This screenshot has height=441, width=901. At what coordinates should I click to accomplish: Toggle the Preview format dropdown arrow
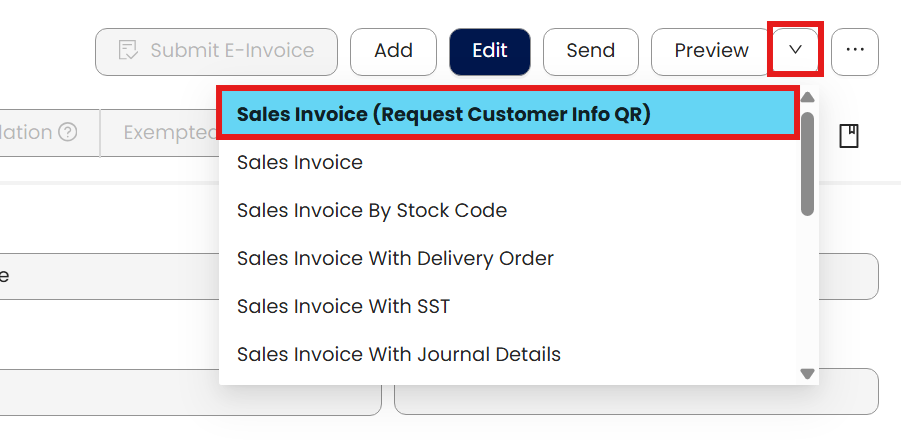[x=796, y=51]
